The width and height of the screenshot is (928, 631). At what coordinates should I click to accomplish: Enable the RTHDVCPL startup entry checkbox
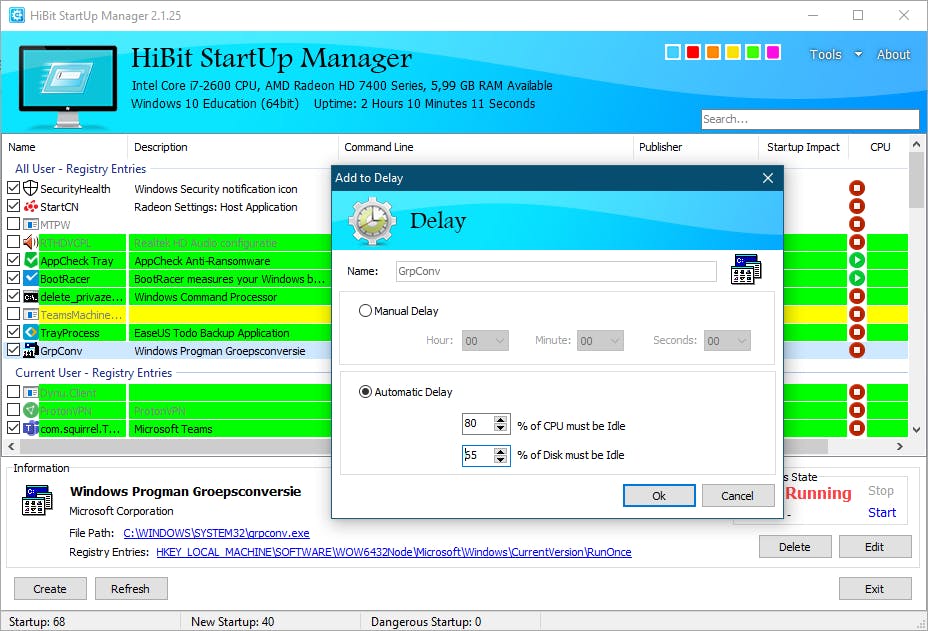(x=13, y=242)
